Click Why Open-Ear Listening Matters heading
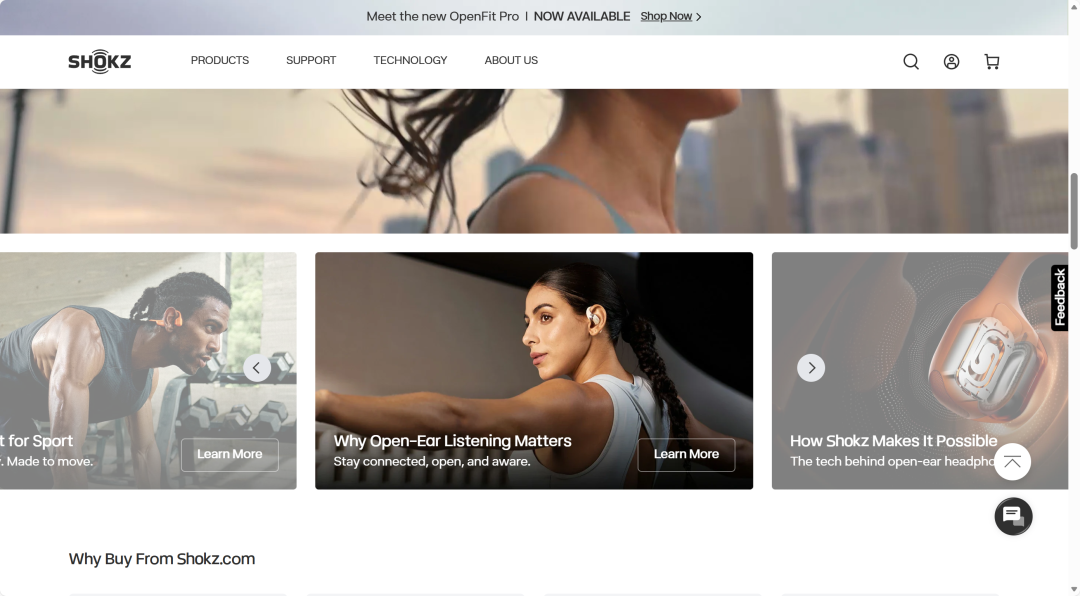This screenshot has height=596, width=1080. point(452,441)
